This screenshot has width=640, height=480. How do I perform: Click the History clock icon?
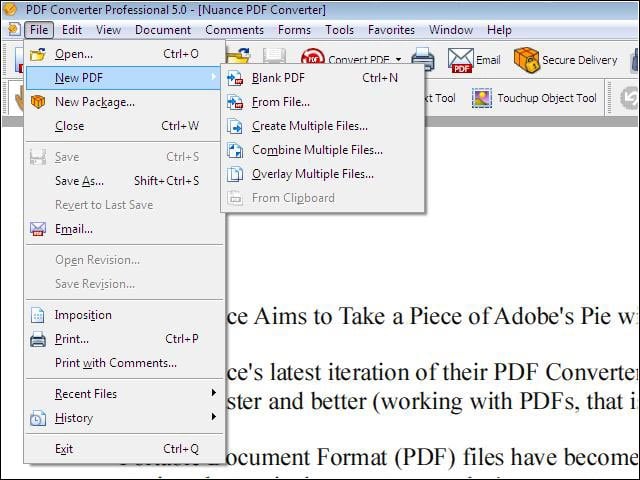38,419
